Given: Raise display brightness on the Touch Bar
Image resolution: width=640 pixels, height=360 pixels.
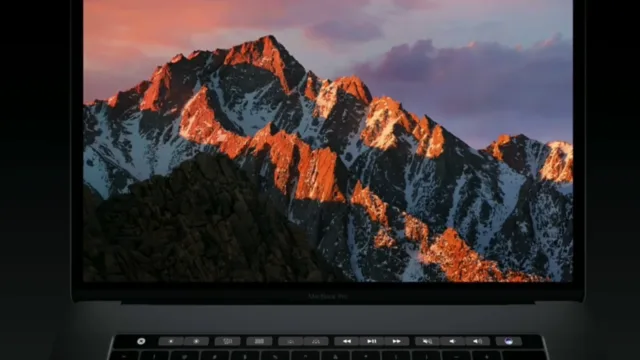Looking at the screenshot, I should 196,341.
